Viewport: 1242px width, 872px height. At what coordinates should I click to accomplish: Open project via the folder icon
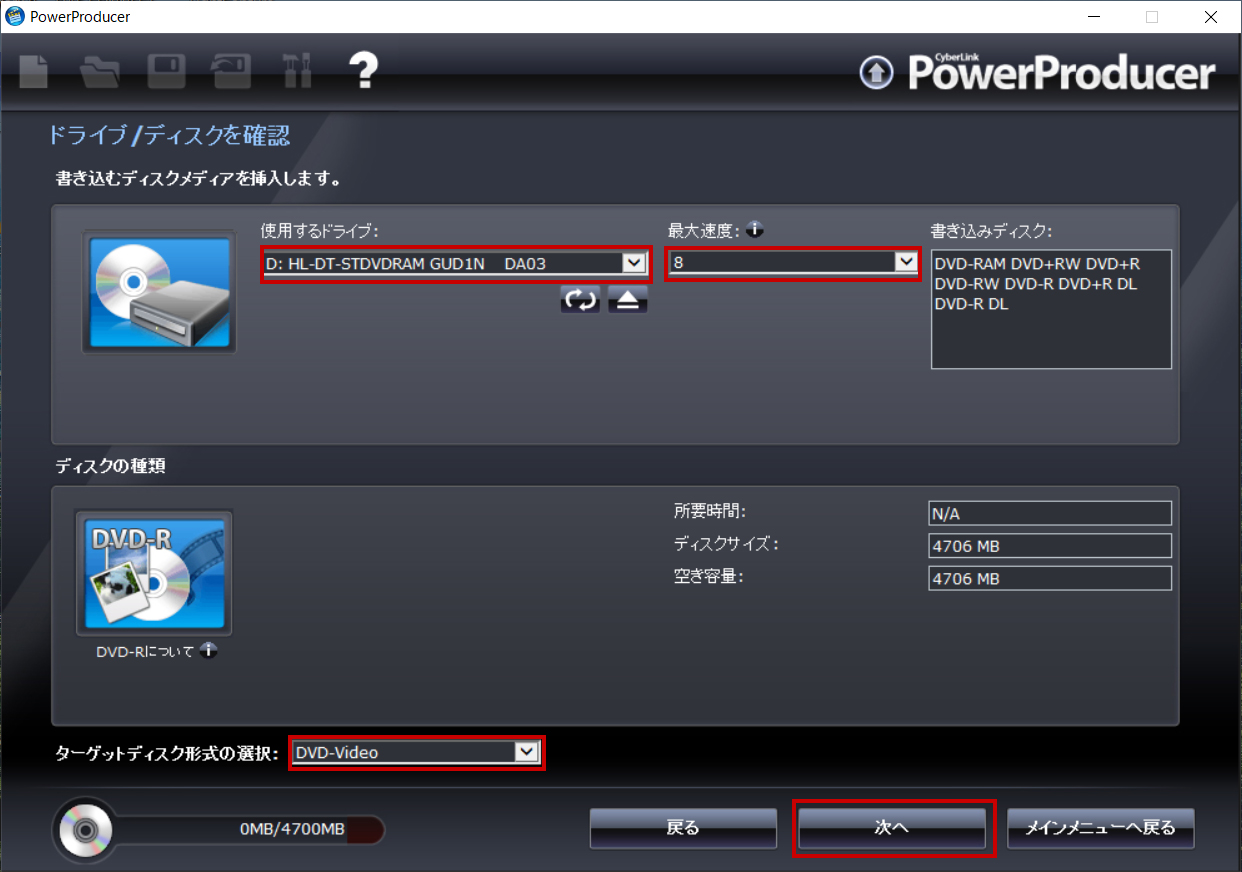point(100,71)
